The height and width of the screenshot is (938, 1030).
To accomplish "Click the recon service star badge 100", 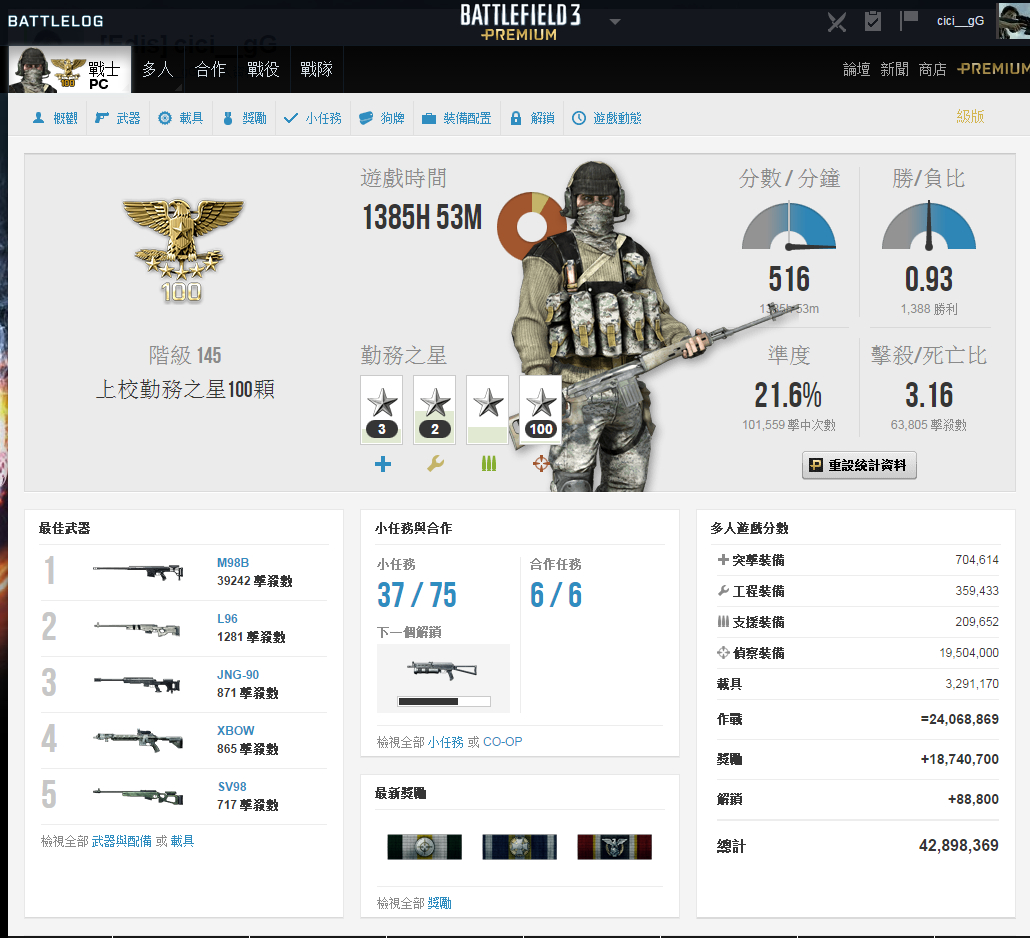I will [x=541, y=410].
